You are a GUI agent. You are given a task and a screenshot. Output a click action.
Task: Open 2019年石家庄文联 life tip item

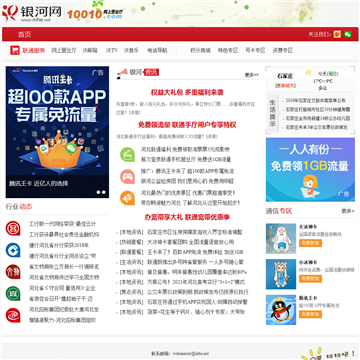315,100
